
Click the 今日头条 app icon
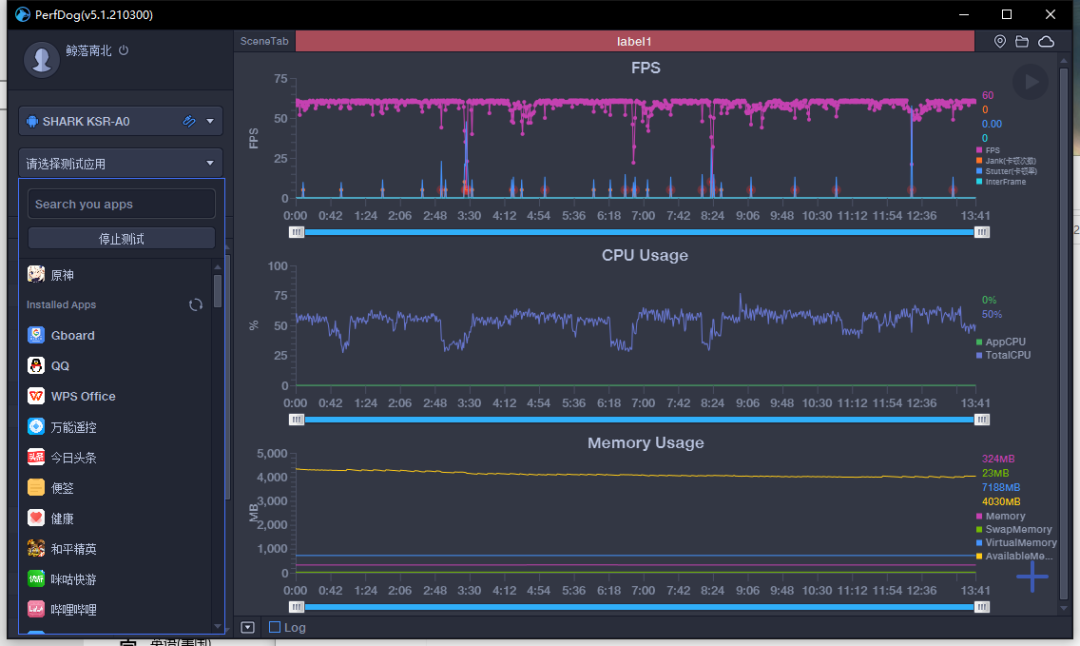point(36,457)
